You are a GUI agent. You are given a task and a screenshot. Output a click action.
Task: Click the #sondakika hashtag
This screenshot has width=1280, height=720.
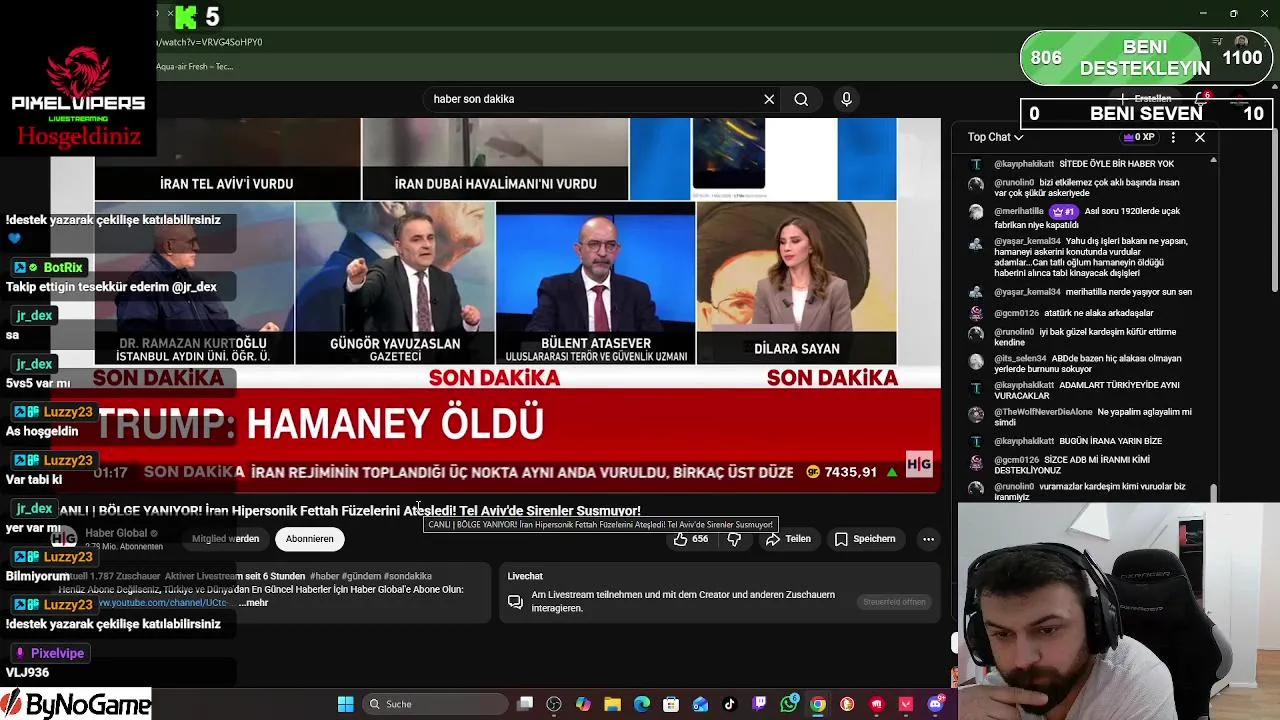[x=407, y=576]
